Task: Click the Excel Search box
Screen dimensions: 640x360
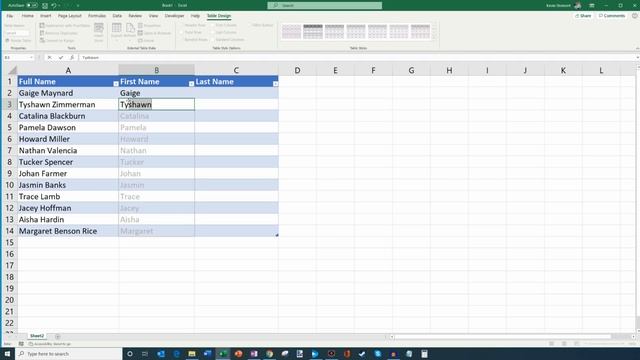Action: pyautogui.click(x=325, y=5)
